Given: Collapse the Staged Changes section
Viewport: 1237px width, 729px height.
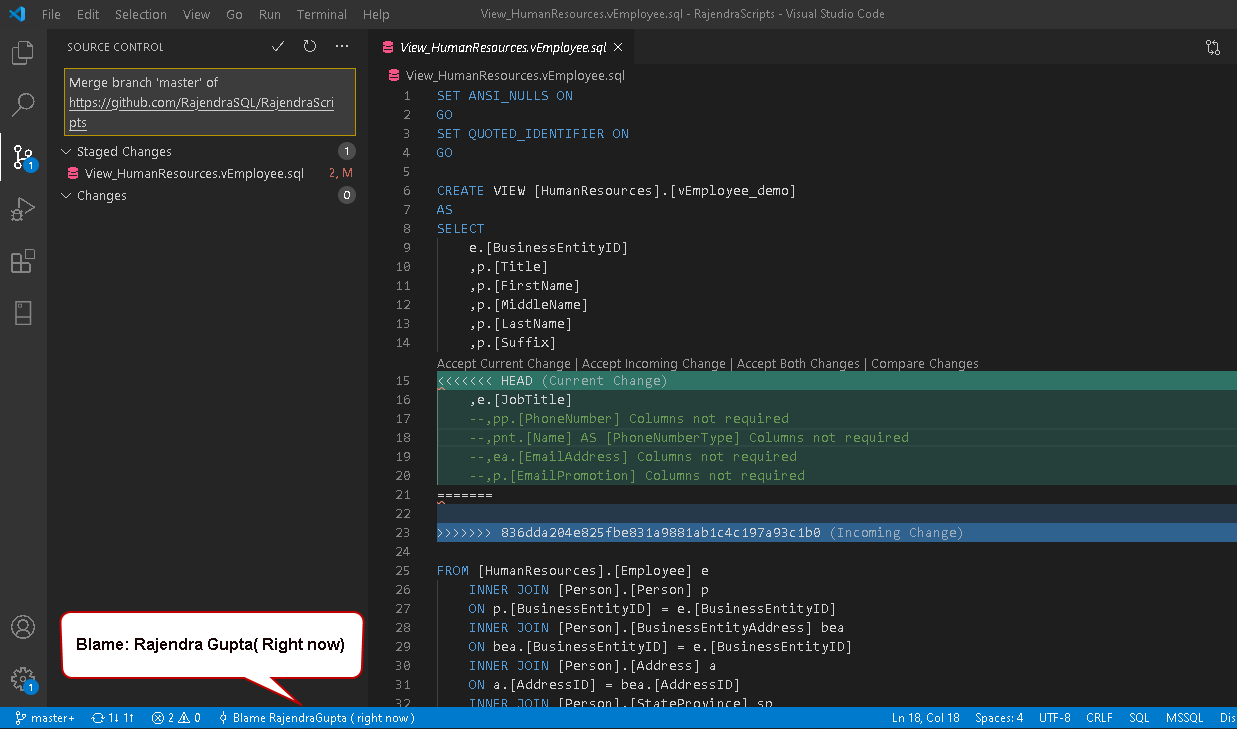Looking at the screenshot, I should click(66, 151).
